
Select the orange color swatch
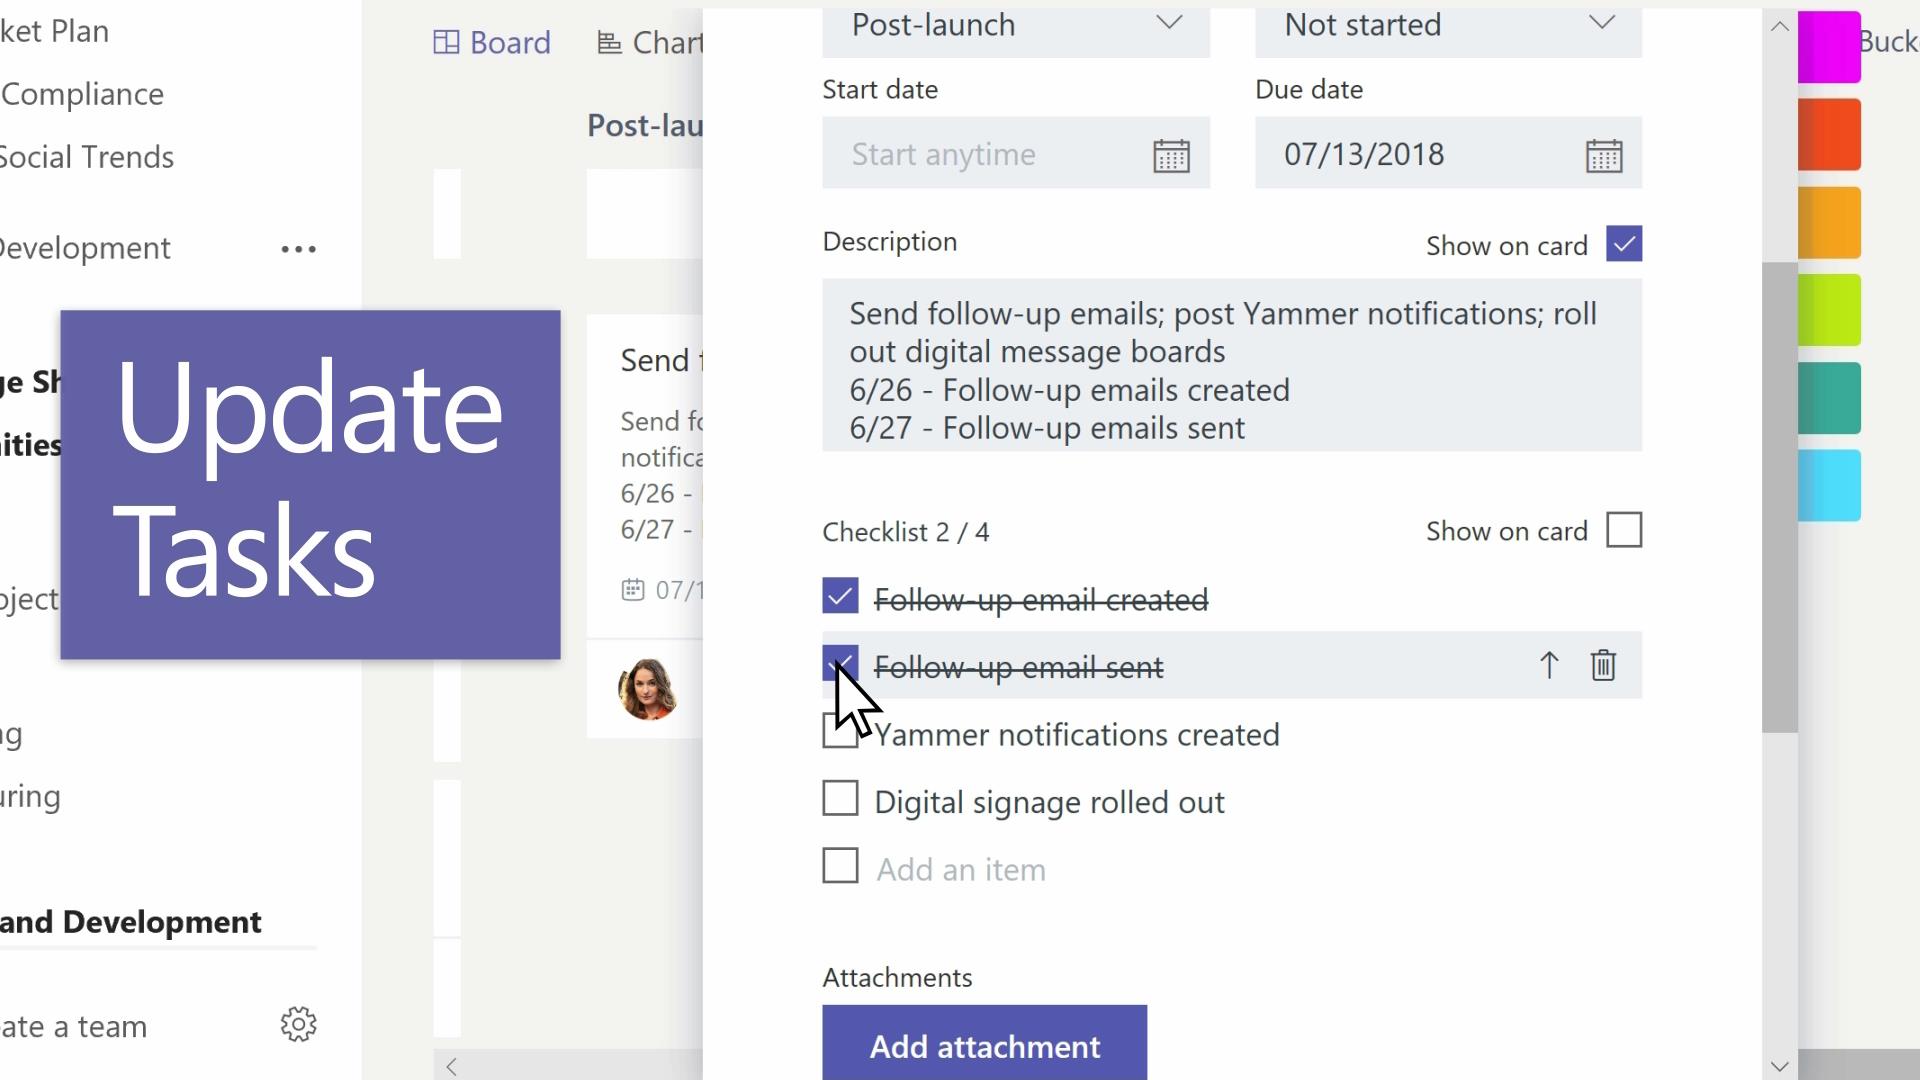point(1832,222)
